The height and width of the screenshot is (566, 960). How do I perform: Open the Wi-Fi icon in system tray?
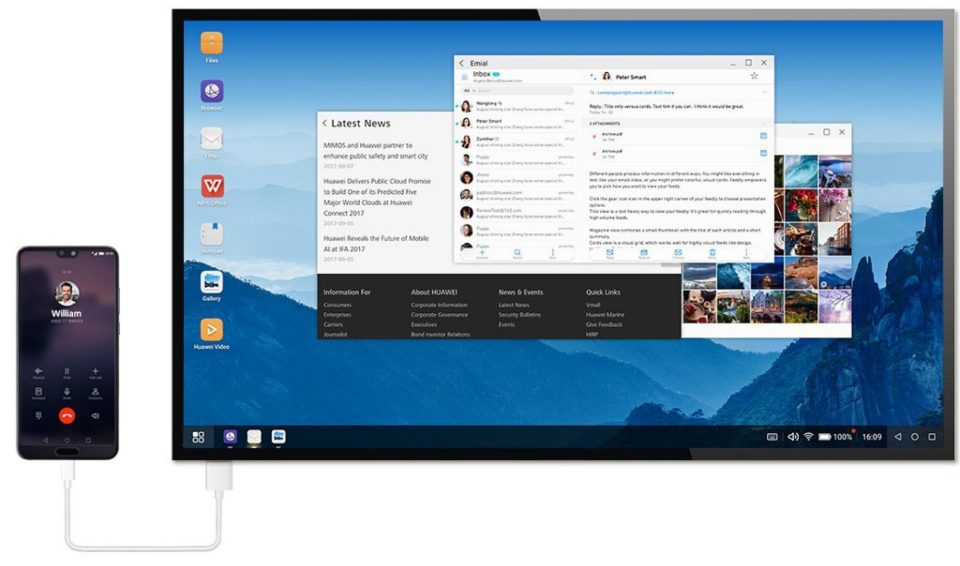(x=807, y=437)
